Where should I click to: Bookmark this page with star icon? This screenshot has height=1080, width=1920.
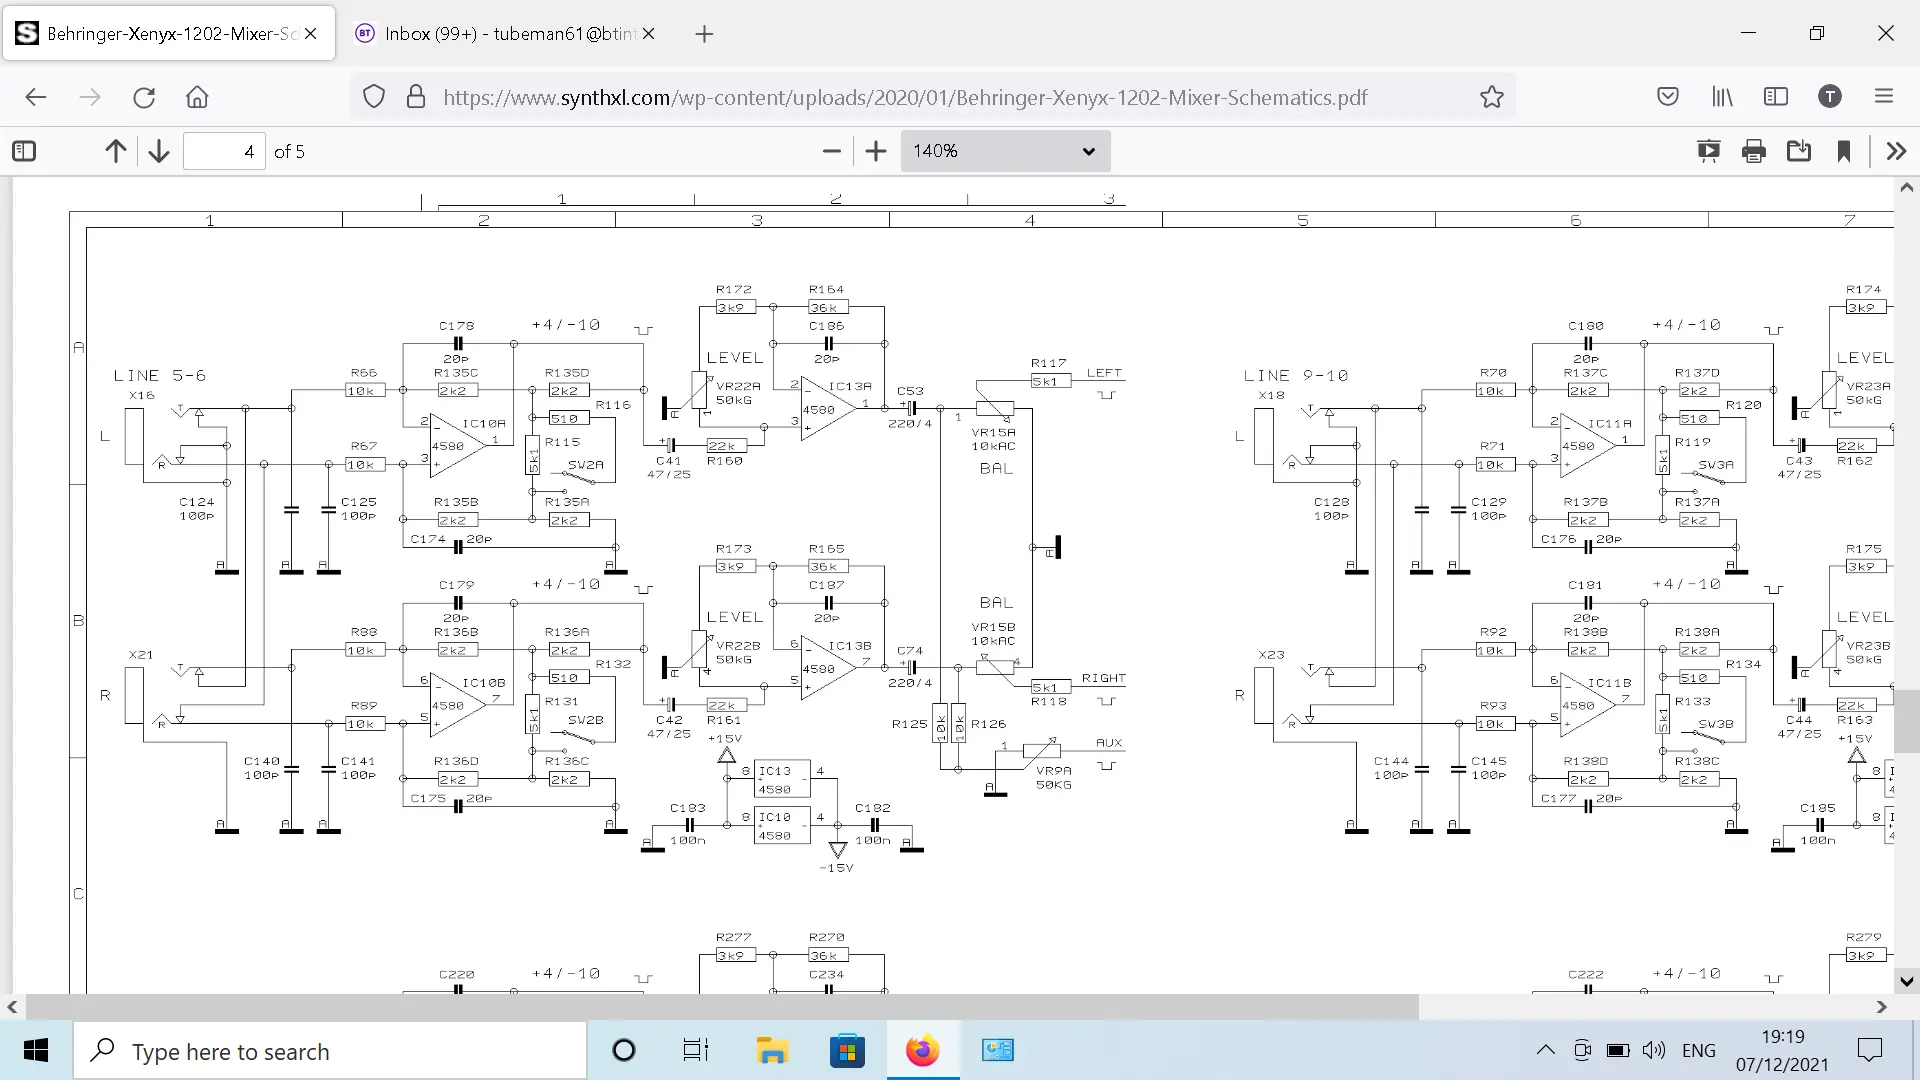point(1491,97)
